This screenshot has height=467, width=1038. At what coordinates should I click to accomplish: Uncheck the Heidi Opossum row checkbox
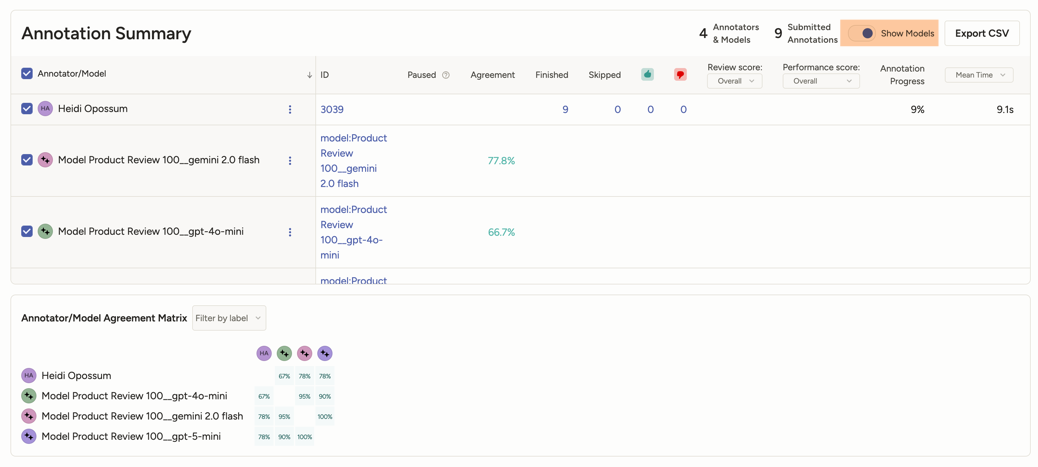27,109
